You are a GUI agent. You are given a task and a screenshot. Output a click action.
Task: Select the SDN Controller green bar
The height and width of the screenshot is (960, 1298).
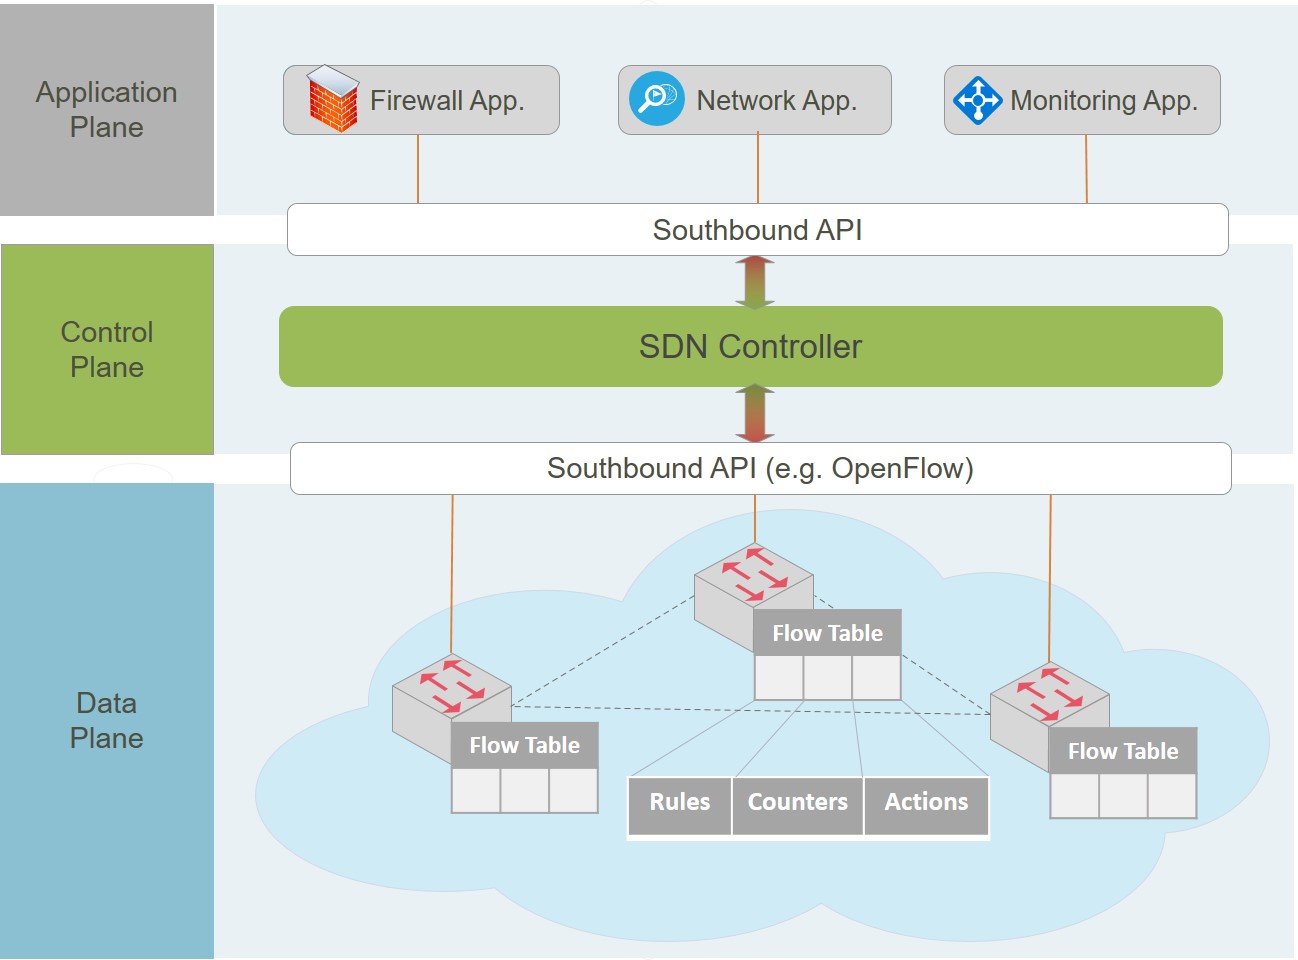point(751,346)
